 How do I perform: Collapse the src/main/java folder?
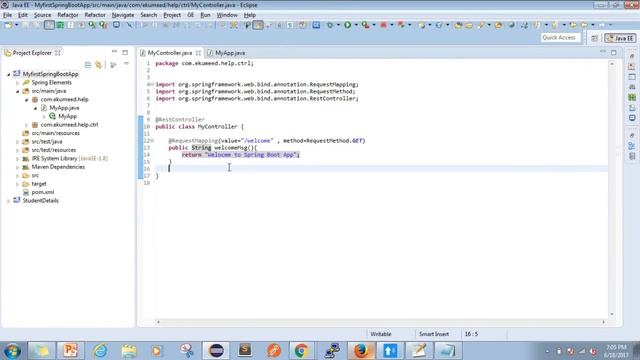tap(18, 91)
